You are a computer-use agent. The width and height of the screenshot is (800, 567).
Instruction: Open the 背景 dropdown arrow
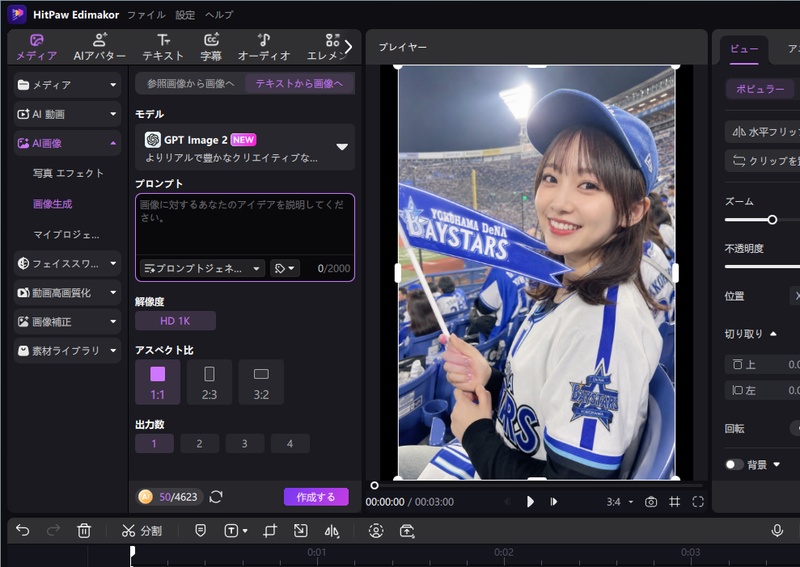pyautogui.click(x=777, y=464)
